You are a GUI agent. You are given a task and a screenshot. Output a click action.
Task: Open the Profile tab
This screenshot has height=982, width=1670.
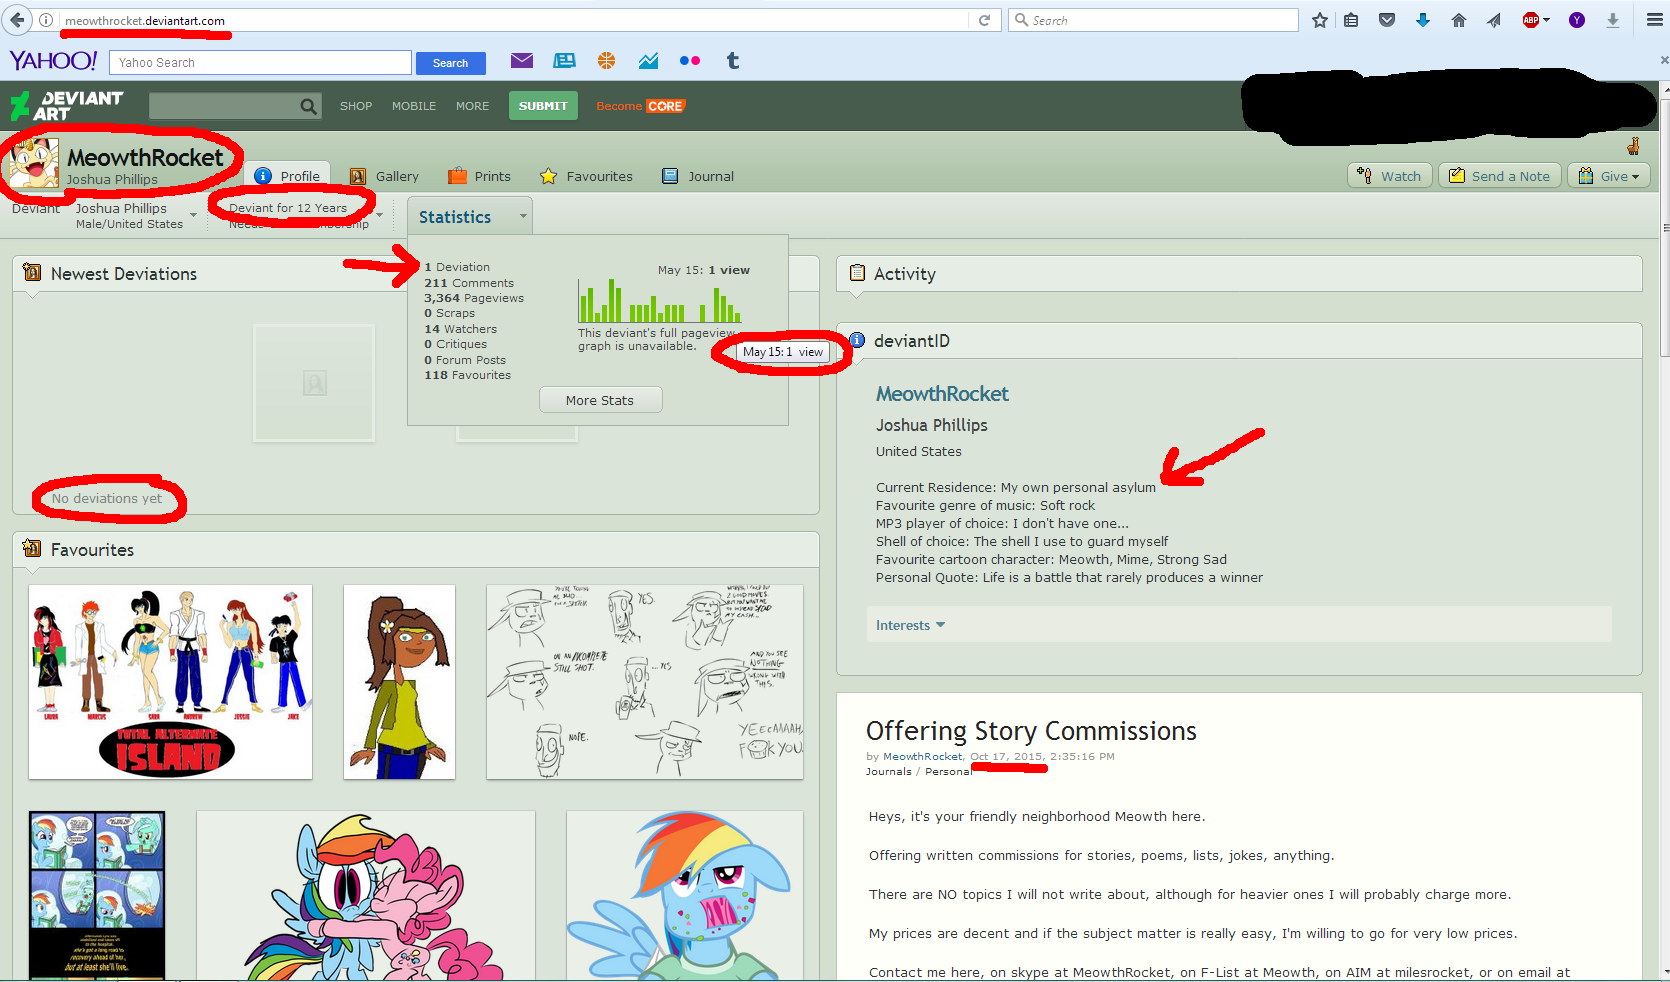tap(288, 176)
